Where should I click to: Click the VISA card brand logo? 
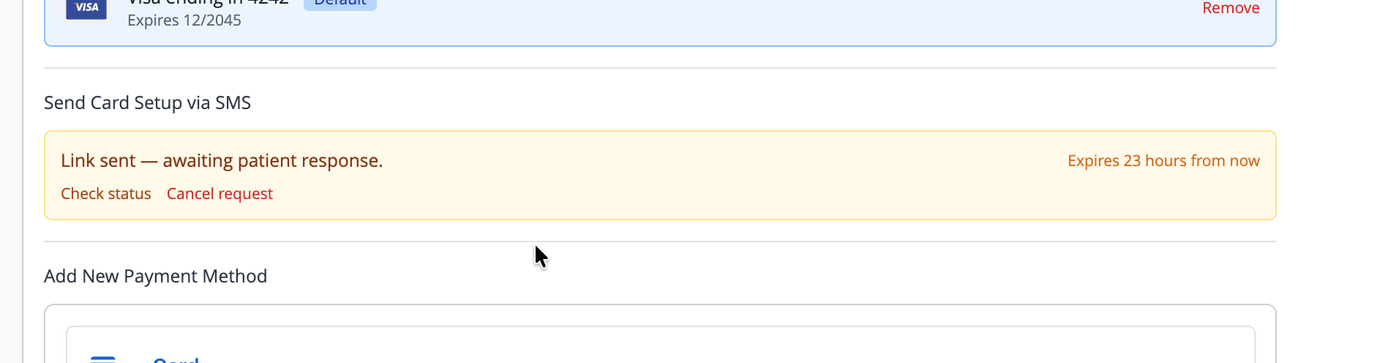click(86, 8)
